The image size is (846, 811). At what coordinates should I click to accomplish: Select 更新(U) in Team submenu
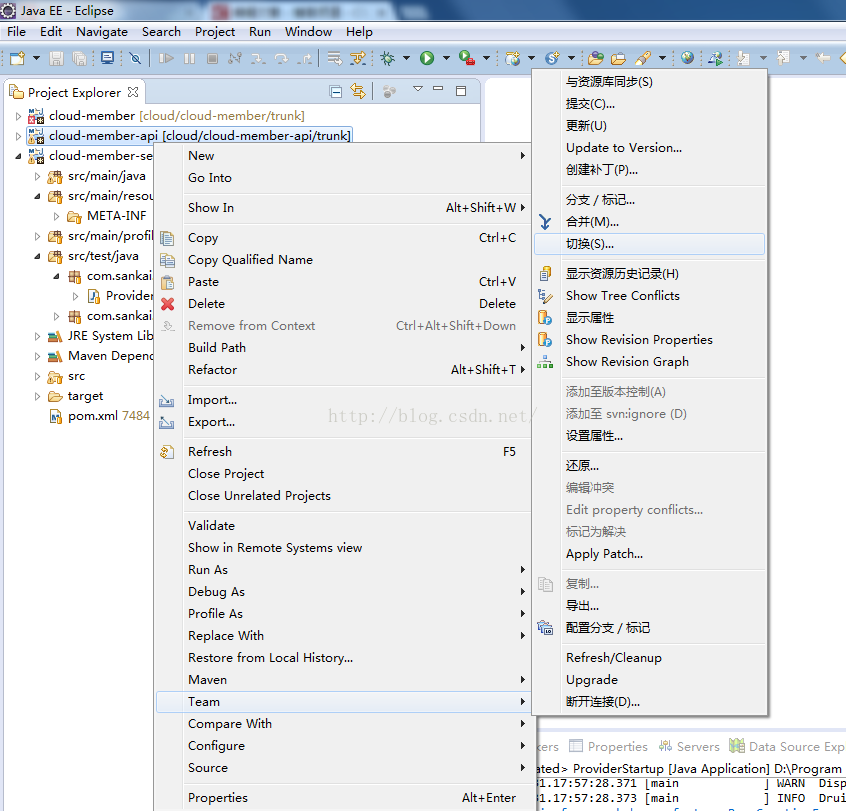pos(649,126)
